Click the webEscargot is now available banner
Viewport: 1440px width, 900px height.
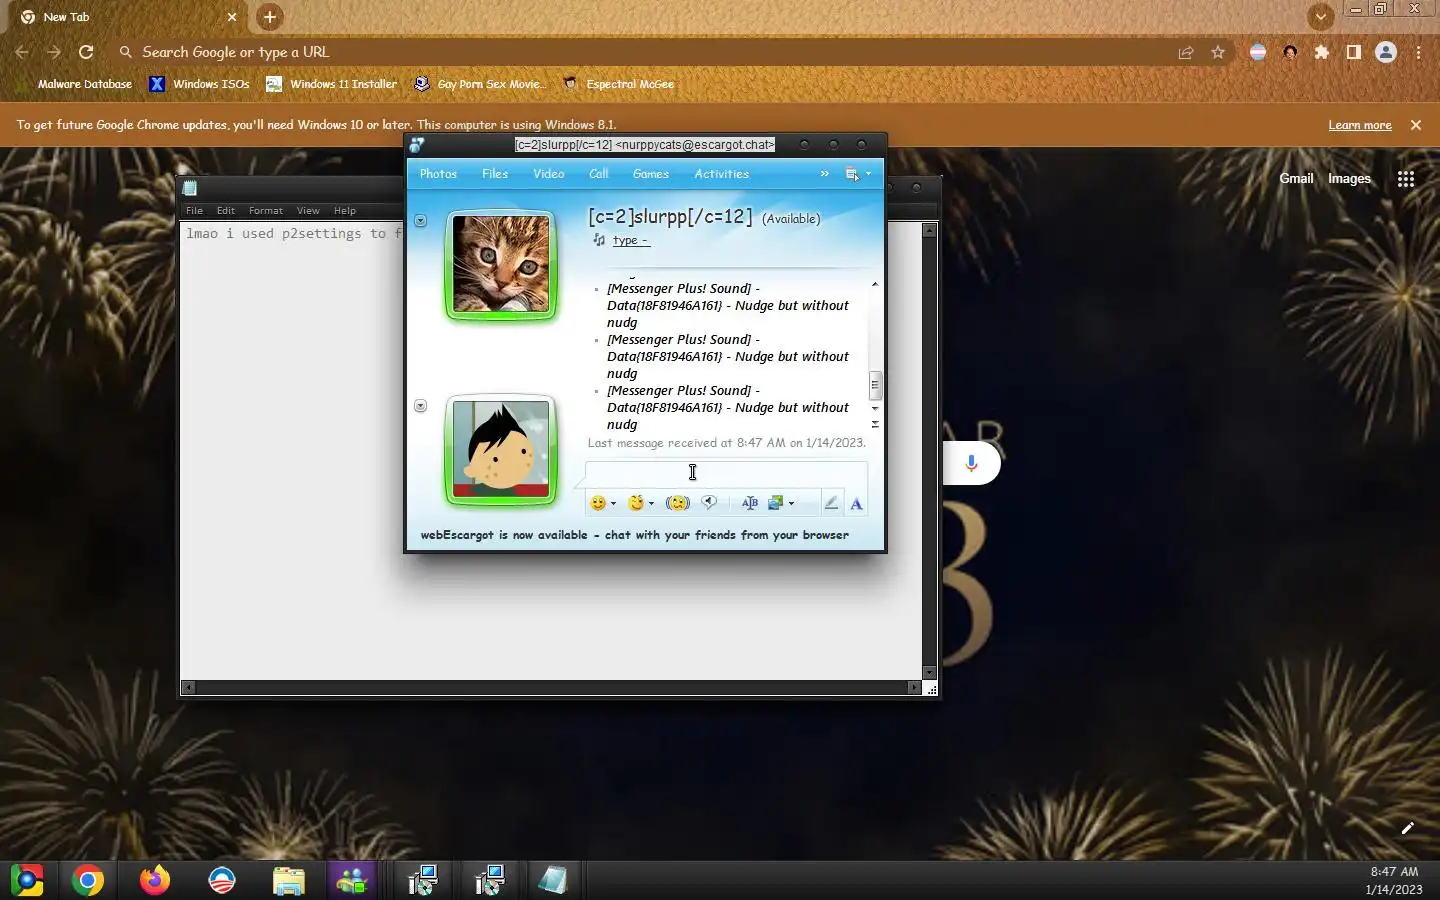click(x=635, y=535)
